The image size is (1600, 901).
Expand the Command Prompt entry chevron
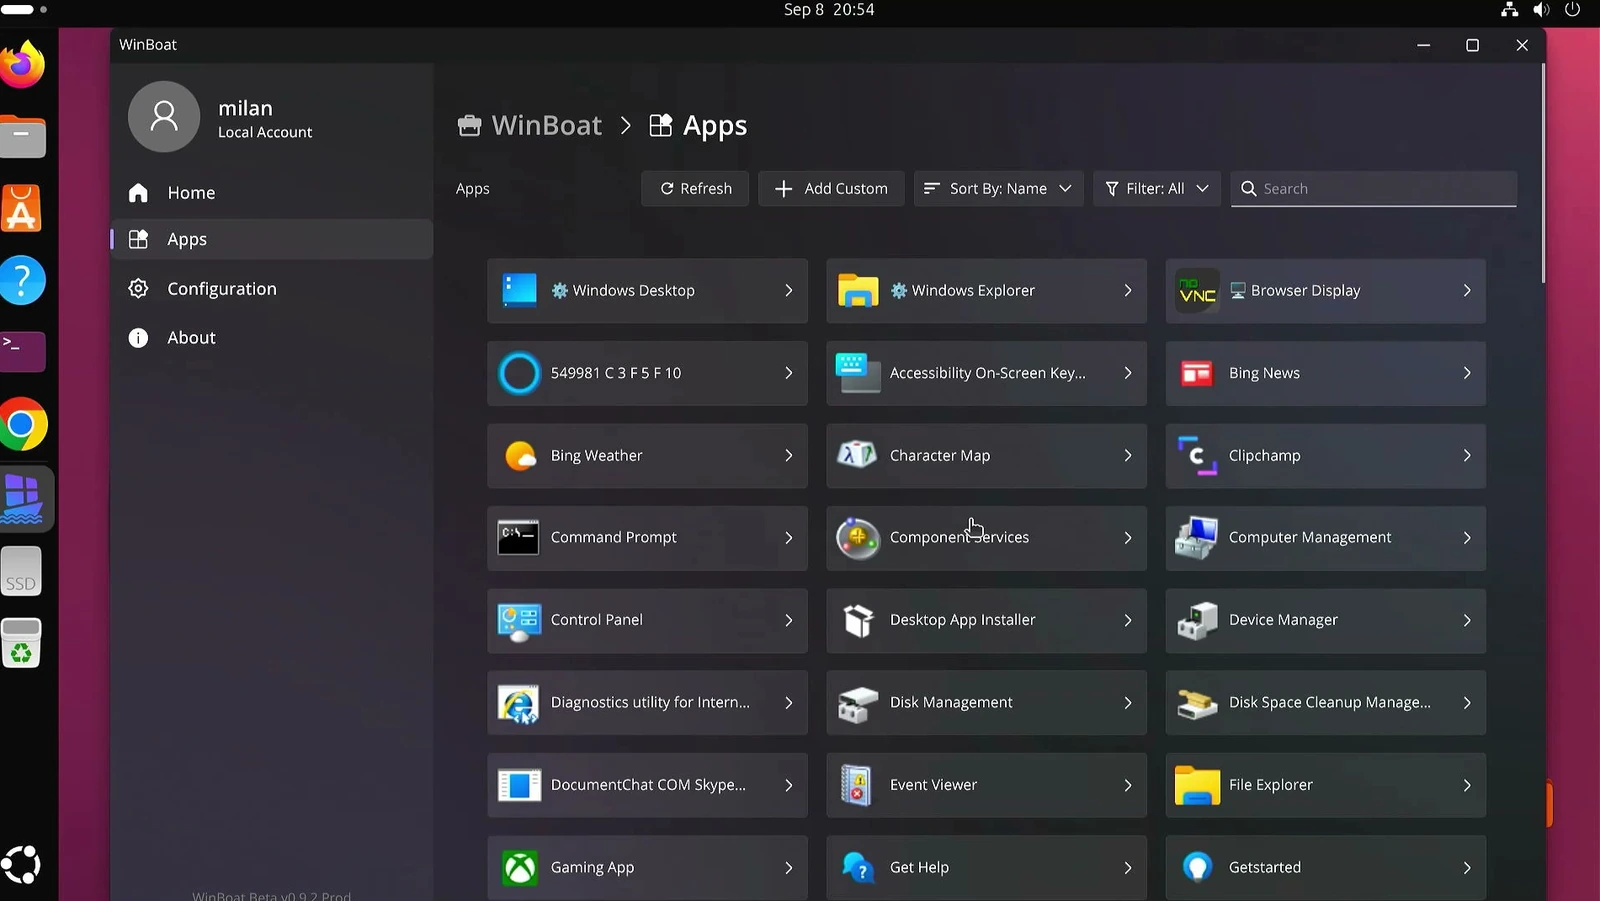[x=788, y=538]
